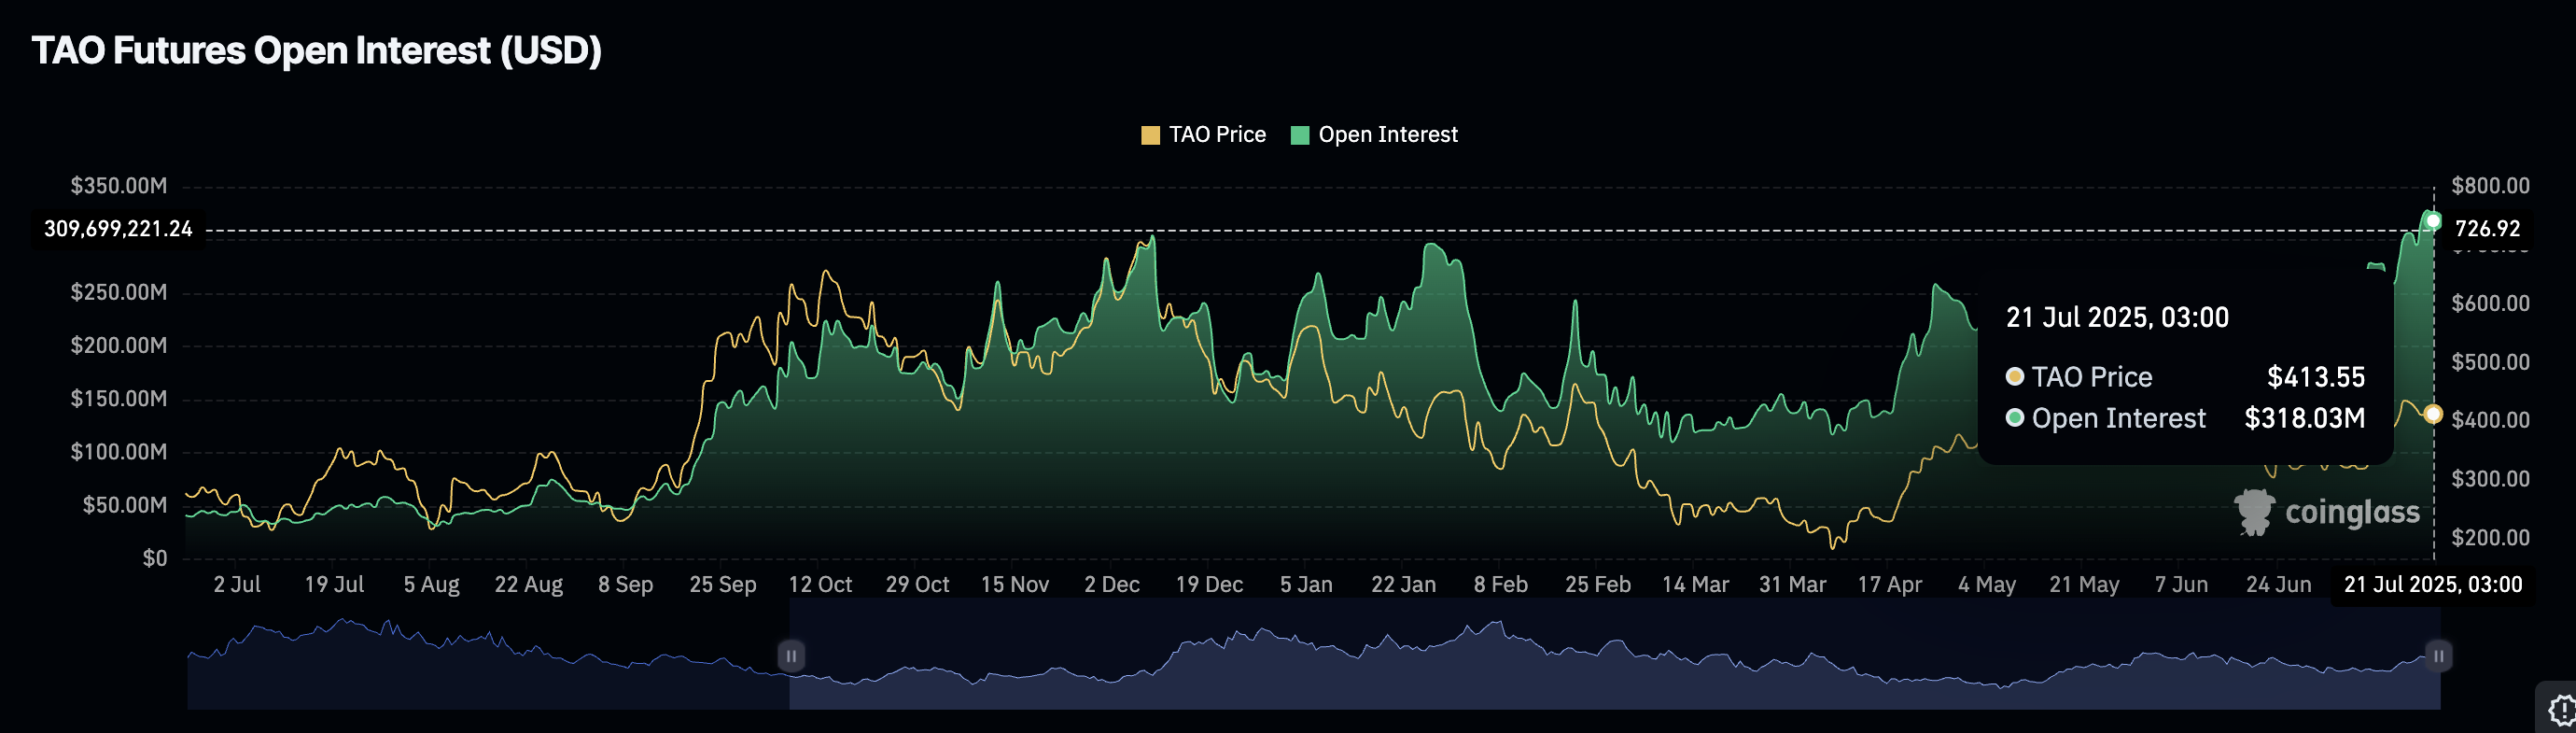Click the left range slider handle

click(790, 656)
